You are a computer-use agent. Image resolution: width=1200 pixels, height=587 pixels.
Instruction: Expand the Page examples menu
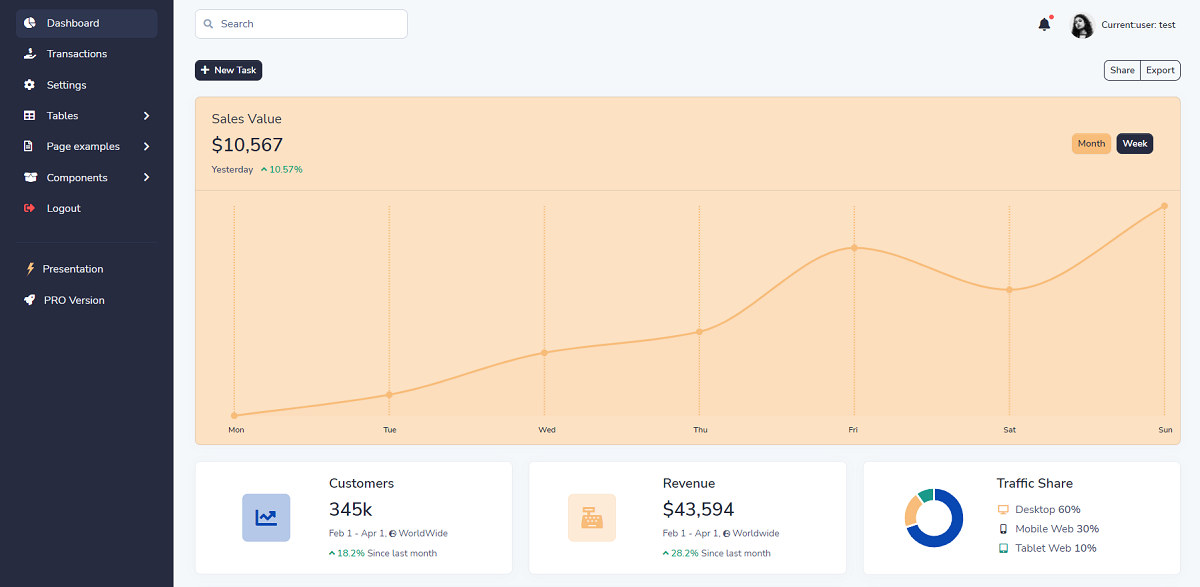pos(85,146)
